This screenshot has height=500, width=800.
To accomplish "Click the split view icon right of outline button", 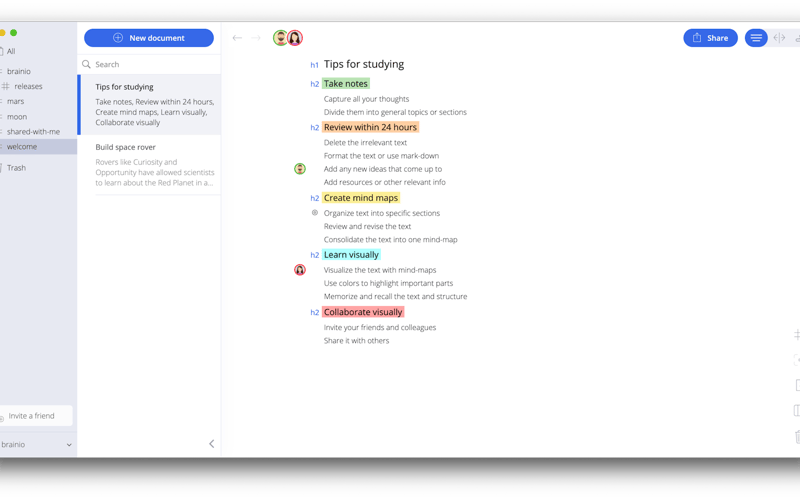I will (x=779, y=38).
